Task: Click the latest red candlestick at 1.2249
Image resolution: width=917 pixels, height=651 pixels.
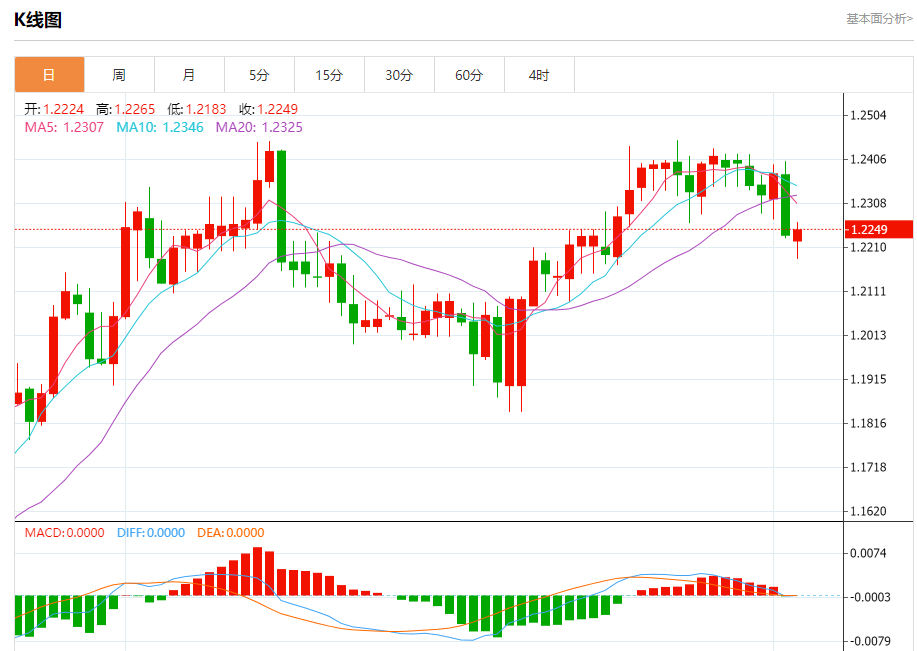Action: (x=797, y=235)
